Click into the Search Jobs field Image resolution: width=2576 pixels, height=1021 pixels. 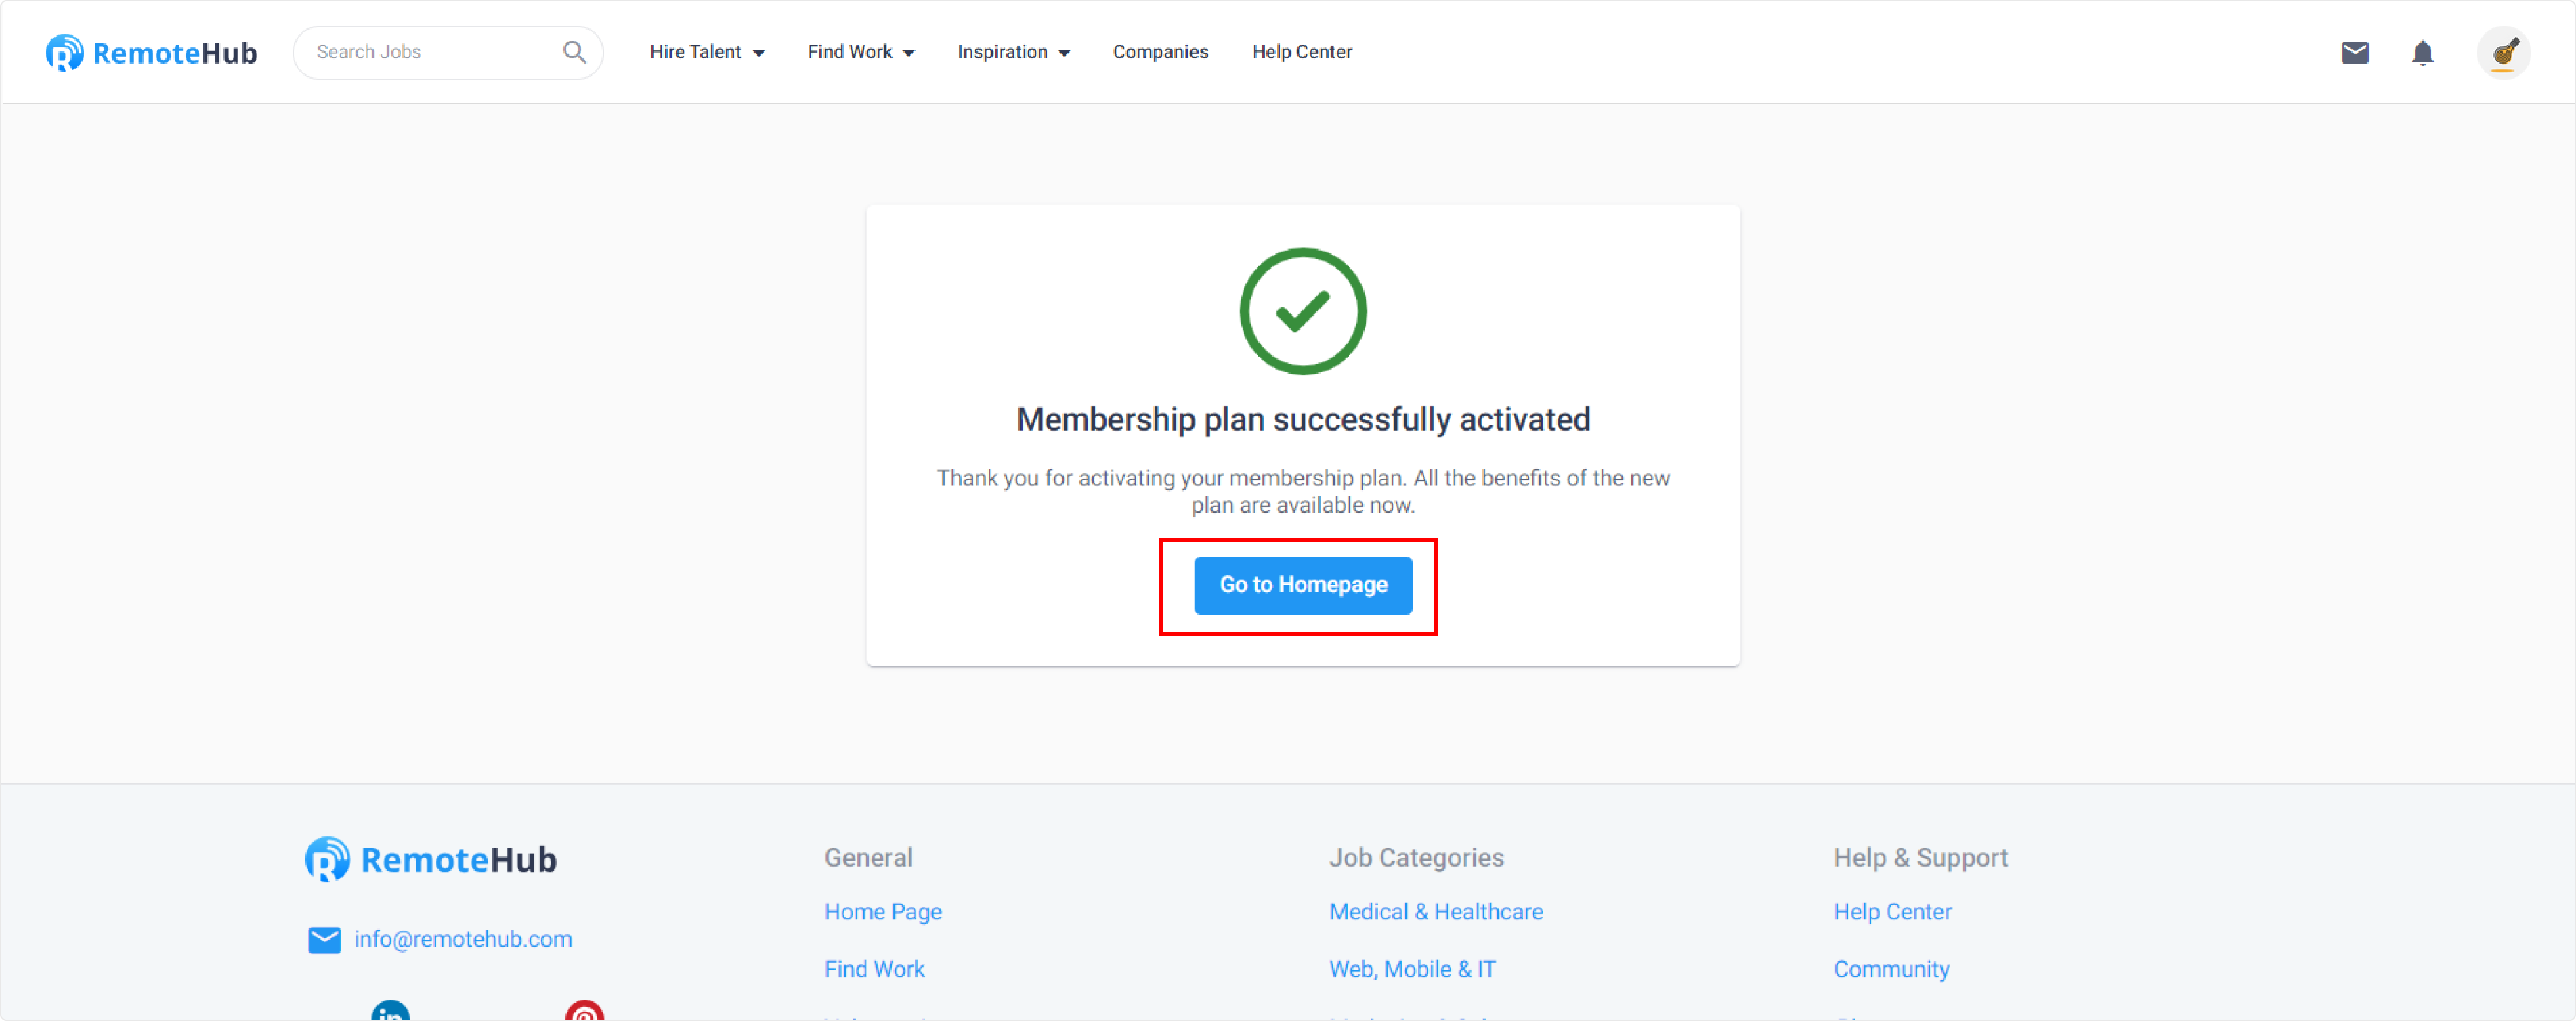[x=436, y=52]
